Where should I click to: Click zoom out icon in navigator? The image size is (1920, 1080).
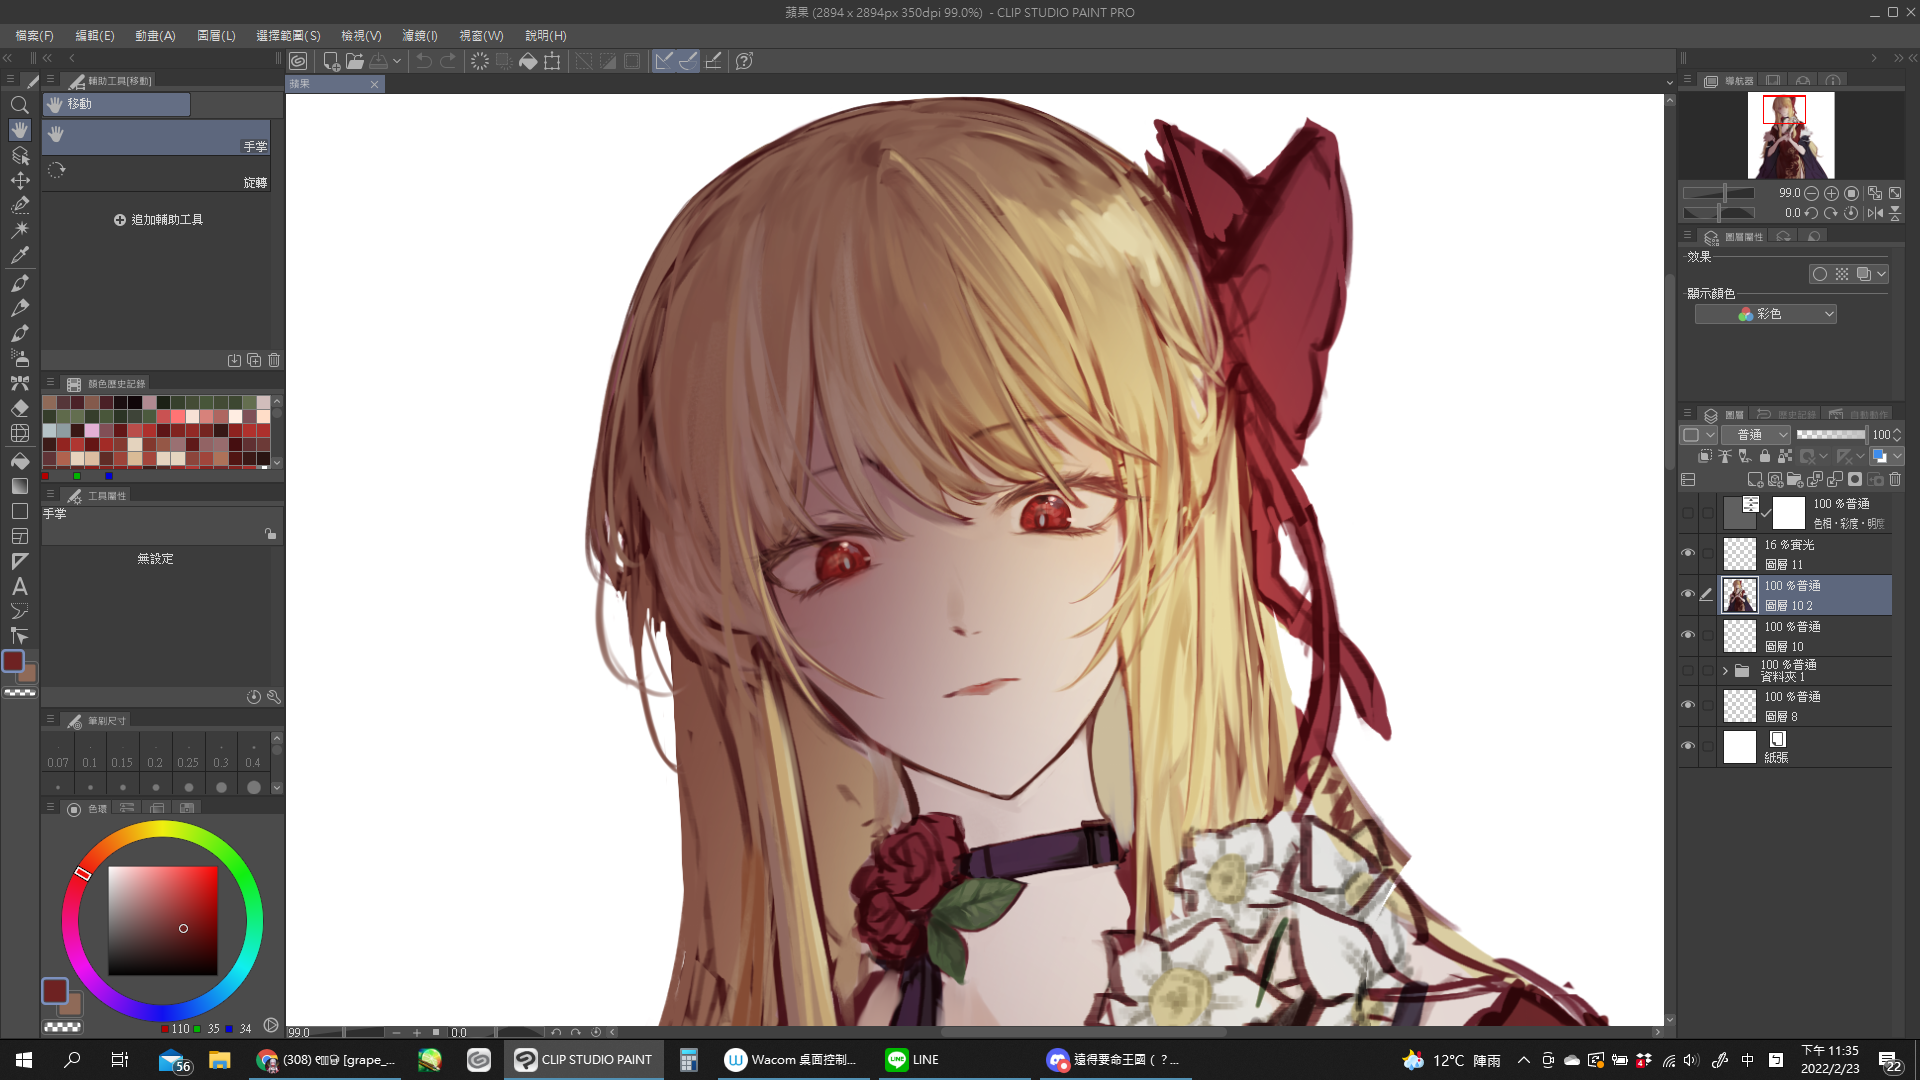click(x=1811, y=193)
